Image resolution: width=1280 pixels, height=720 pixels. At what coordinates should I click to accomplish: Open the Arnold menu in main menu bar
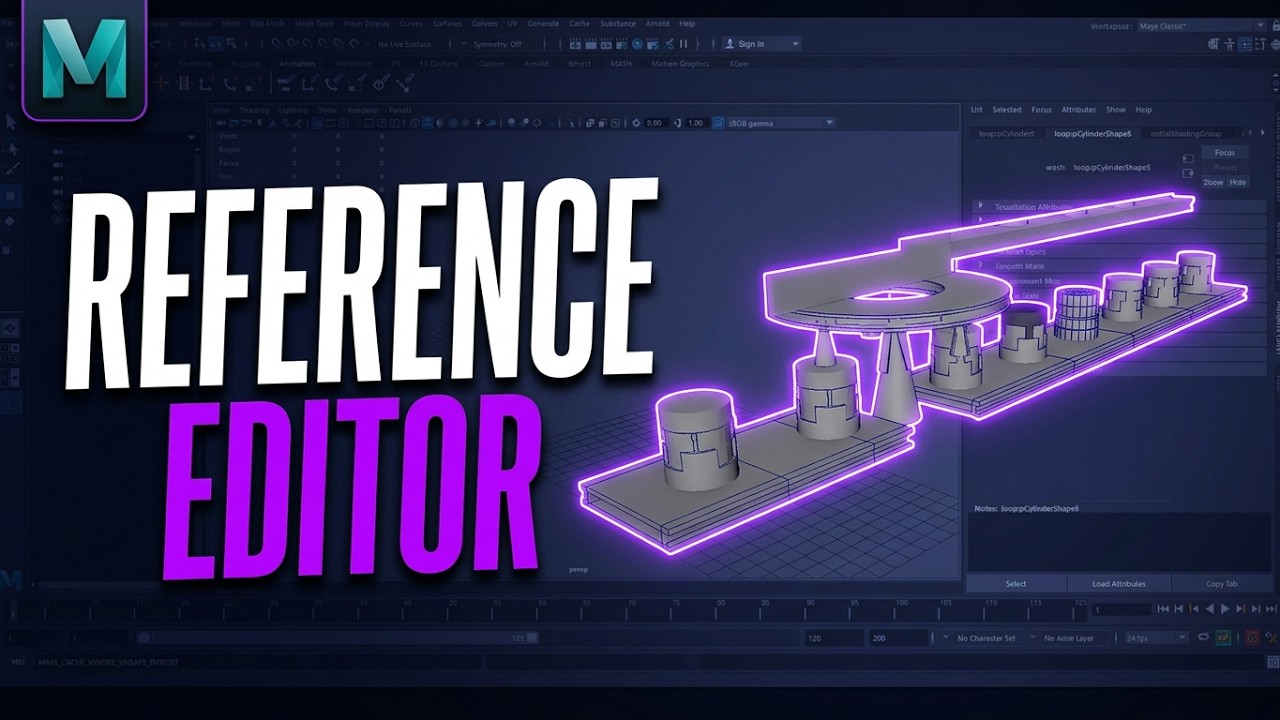[658, 23]
